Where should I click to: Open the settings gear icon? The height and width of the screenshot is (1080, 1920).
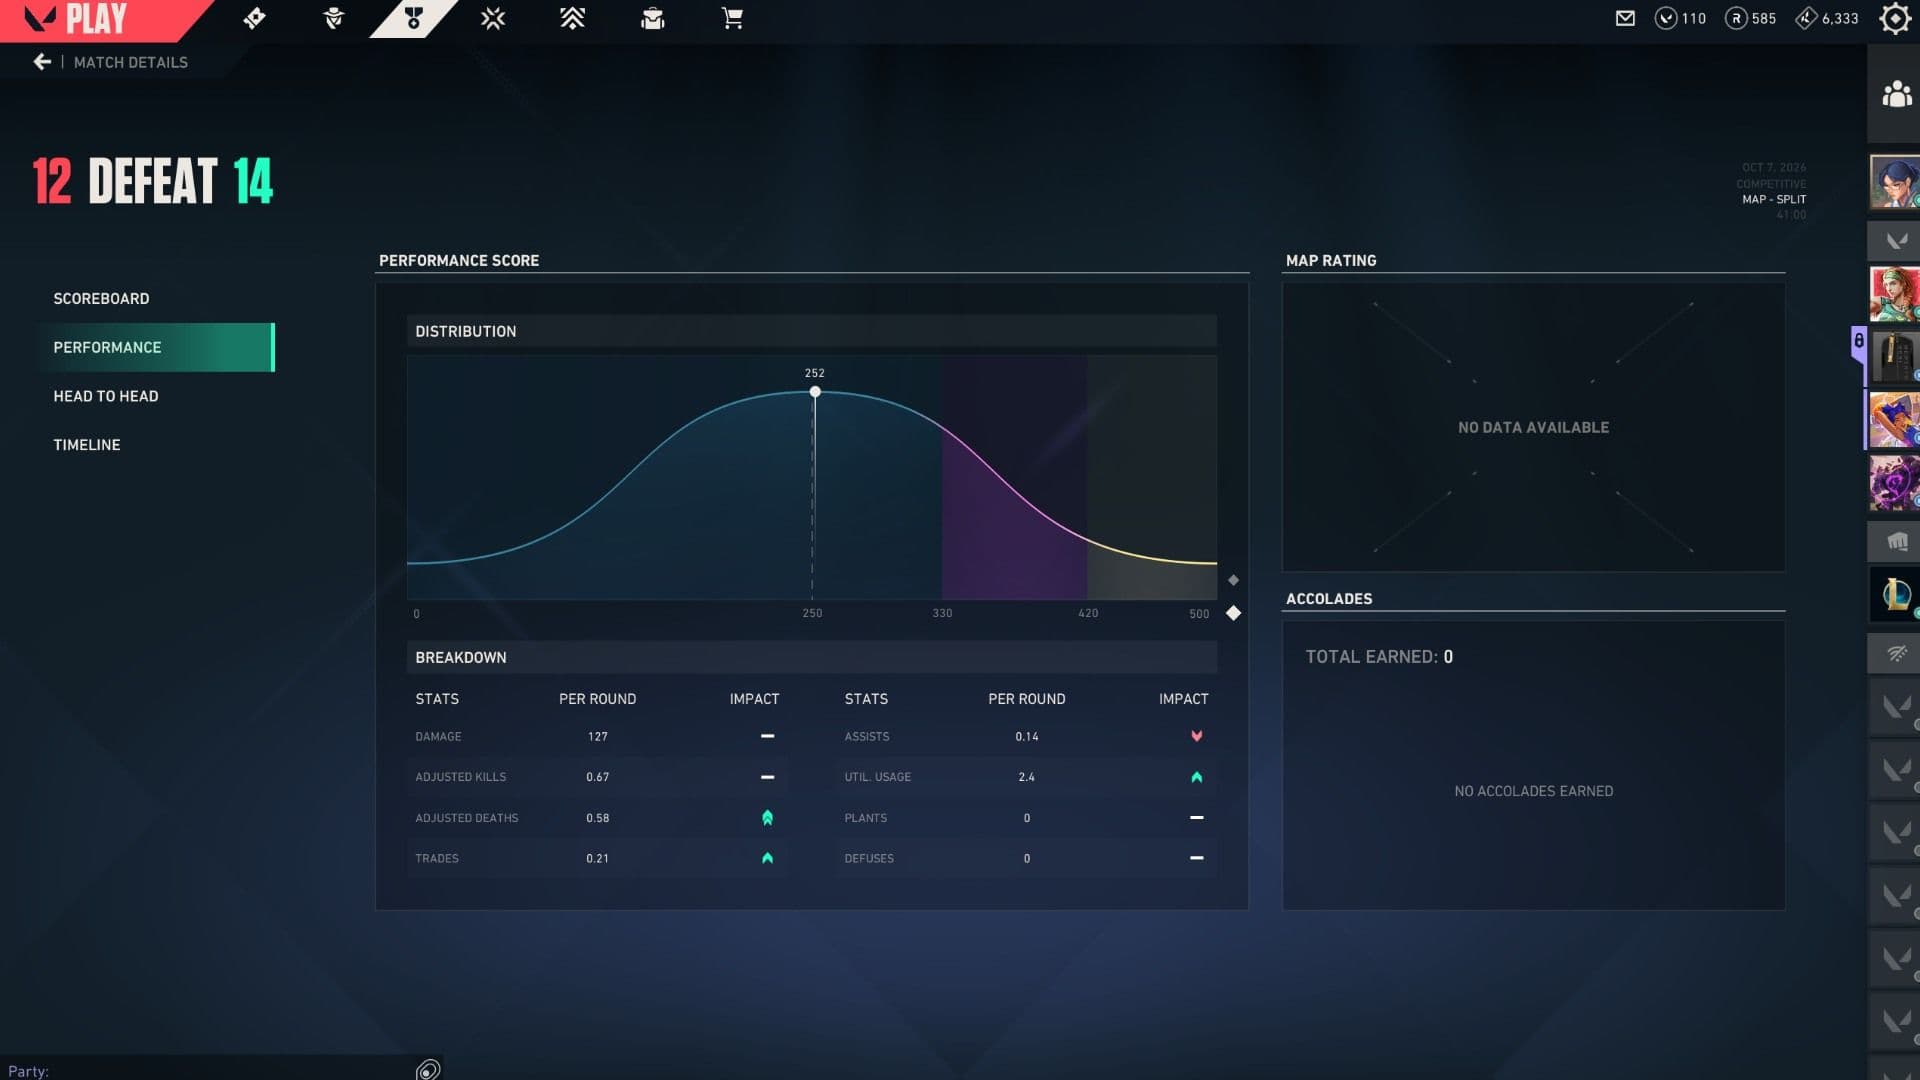(x=1895, y=18)
